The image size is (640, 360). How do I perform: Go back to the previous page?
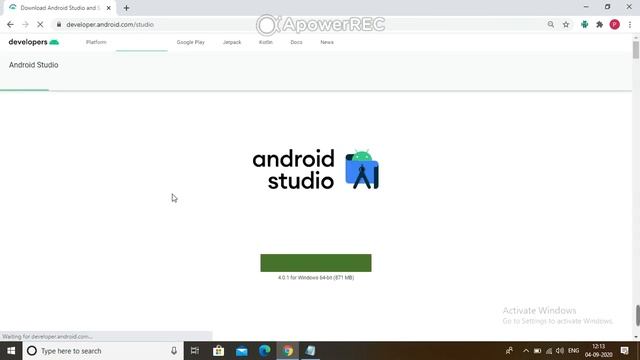point(10,24)
